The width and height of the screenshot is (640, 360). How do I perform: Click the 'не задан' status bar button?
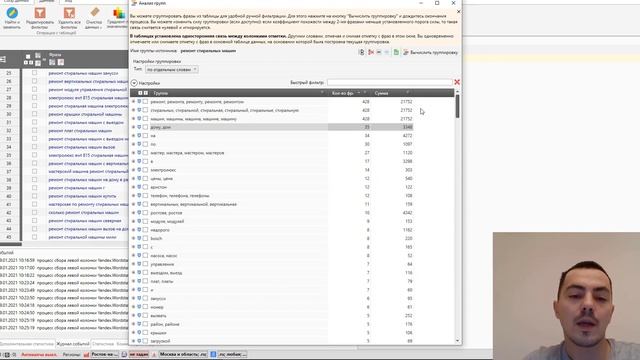tap(139, 354)
